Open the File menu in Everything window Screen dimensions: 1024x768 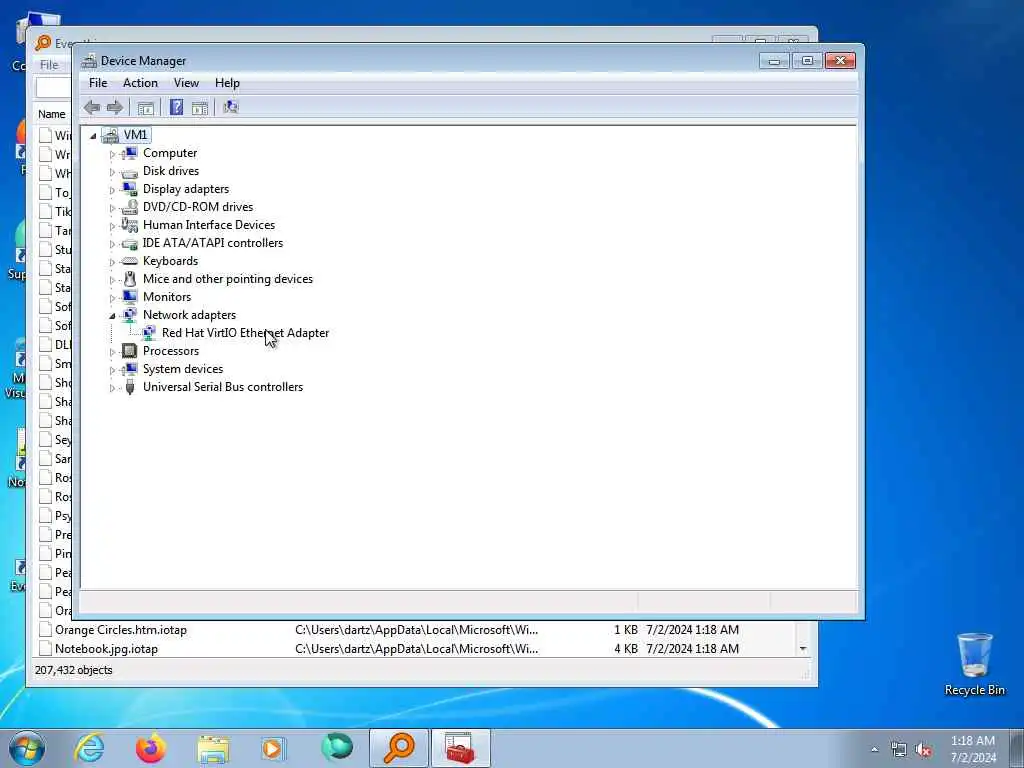pos(49,65)
